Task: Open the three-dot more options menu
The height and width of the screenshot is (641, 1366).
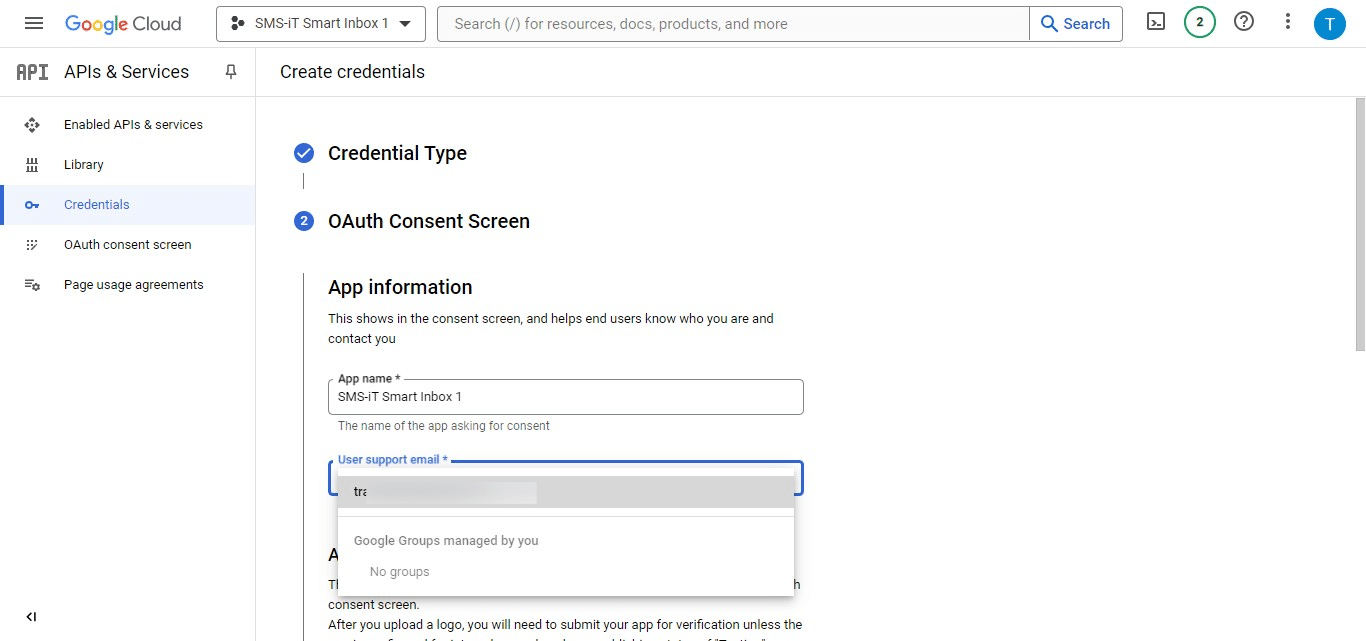Action: [x=1287, y=21]
